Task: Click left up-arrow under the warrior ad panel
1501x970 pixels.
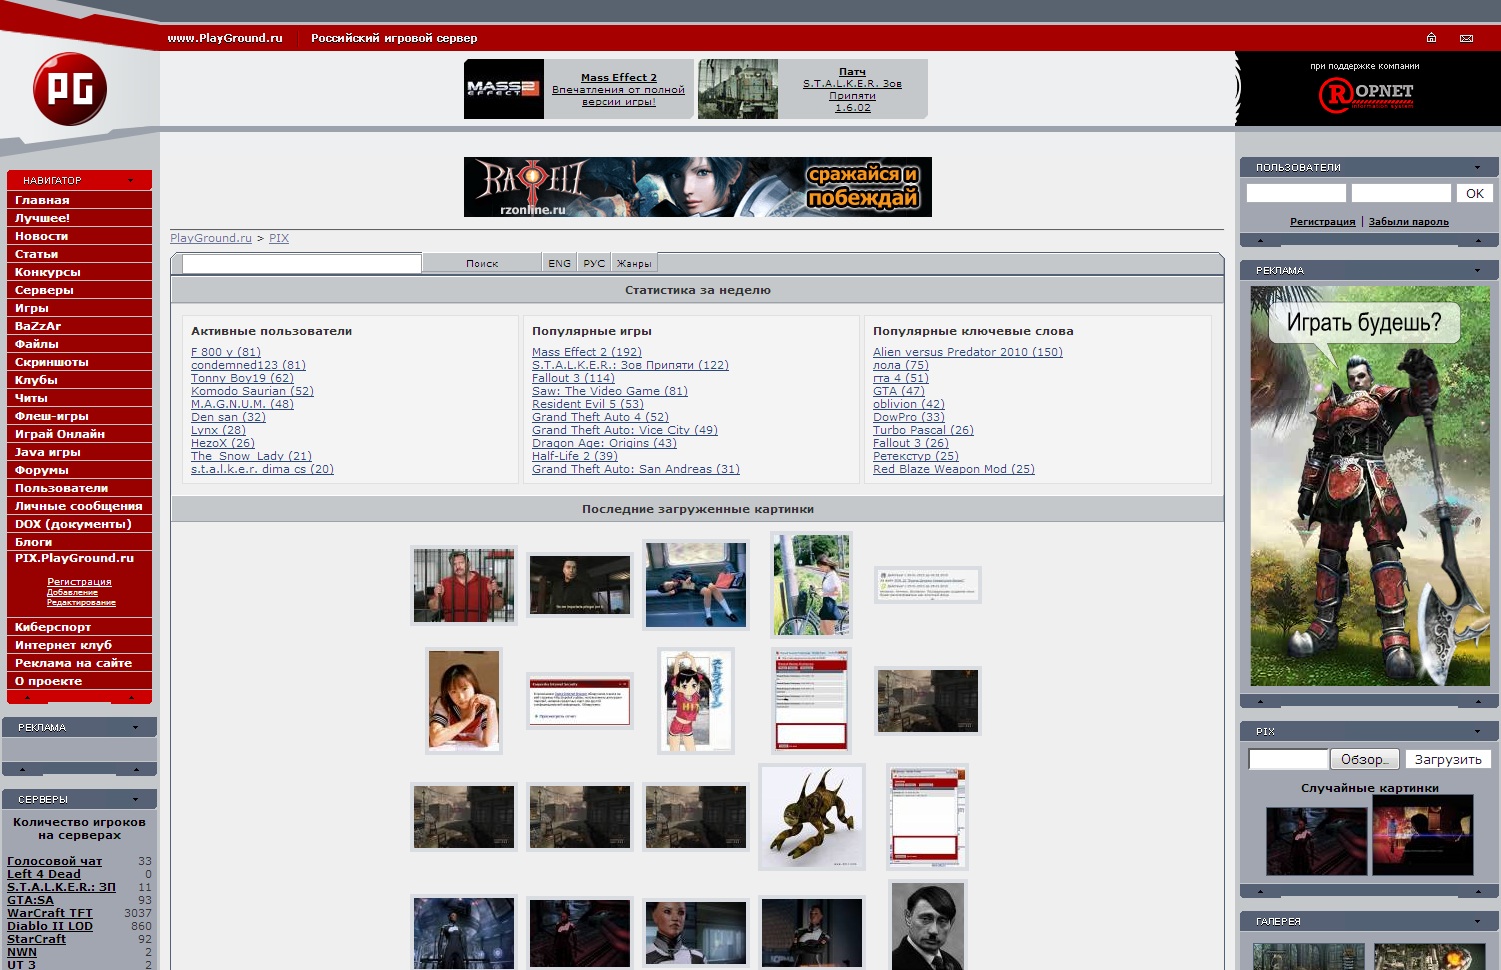Action: 1260,701
